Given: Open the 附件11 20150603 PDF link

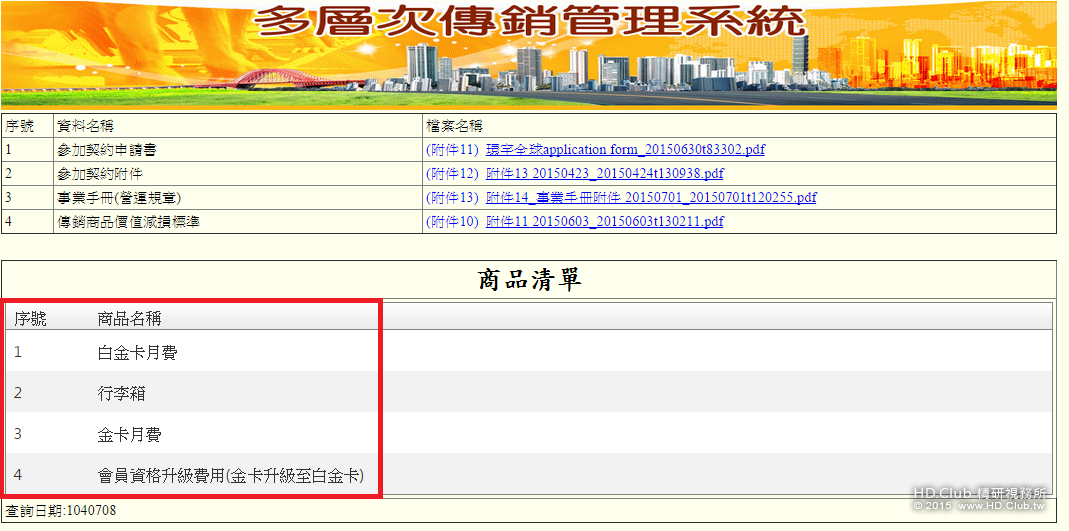Looking at the screenshot, I should point(604,222).
